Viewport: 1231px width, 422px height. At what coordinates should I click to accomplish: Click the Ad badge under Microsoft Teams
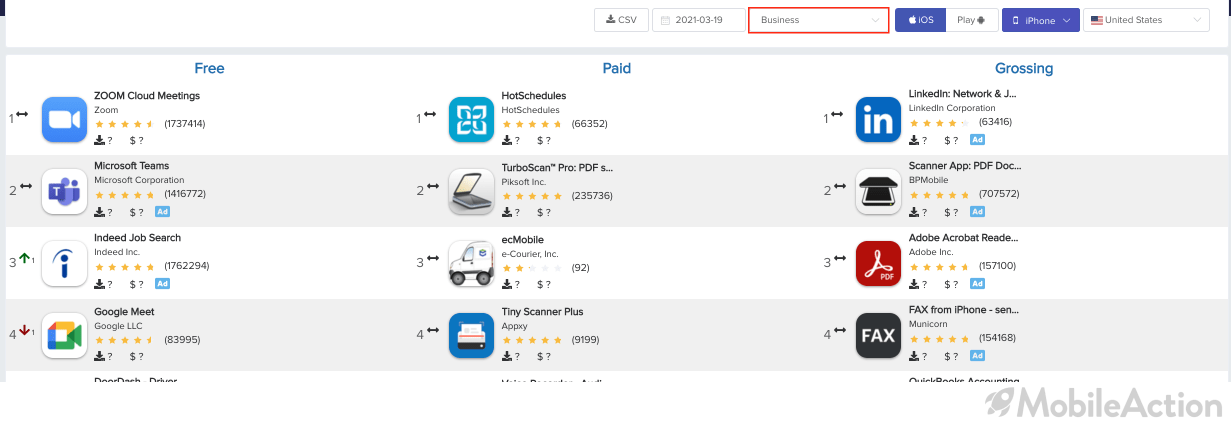pyautogui.click(x=162, y=212)
